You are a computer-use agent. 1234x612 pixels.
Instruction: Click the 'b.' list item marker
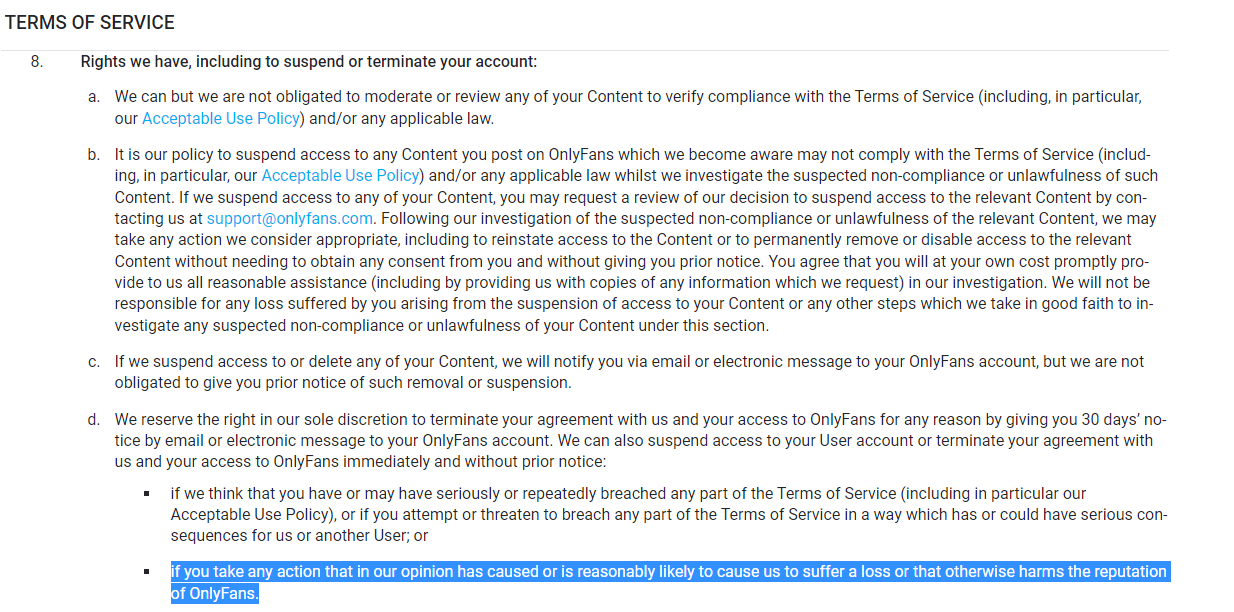point(94,154)
